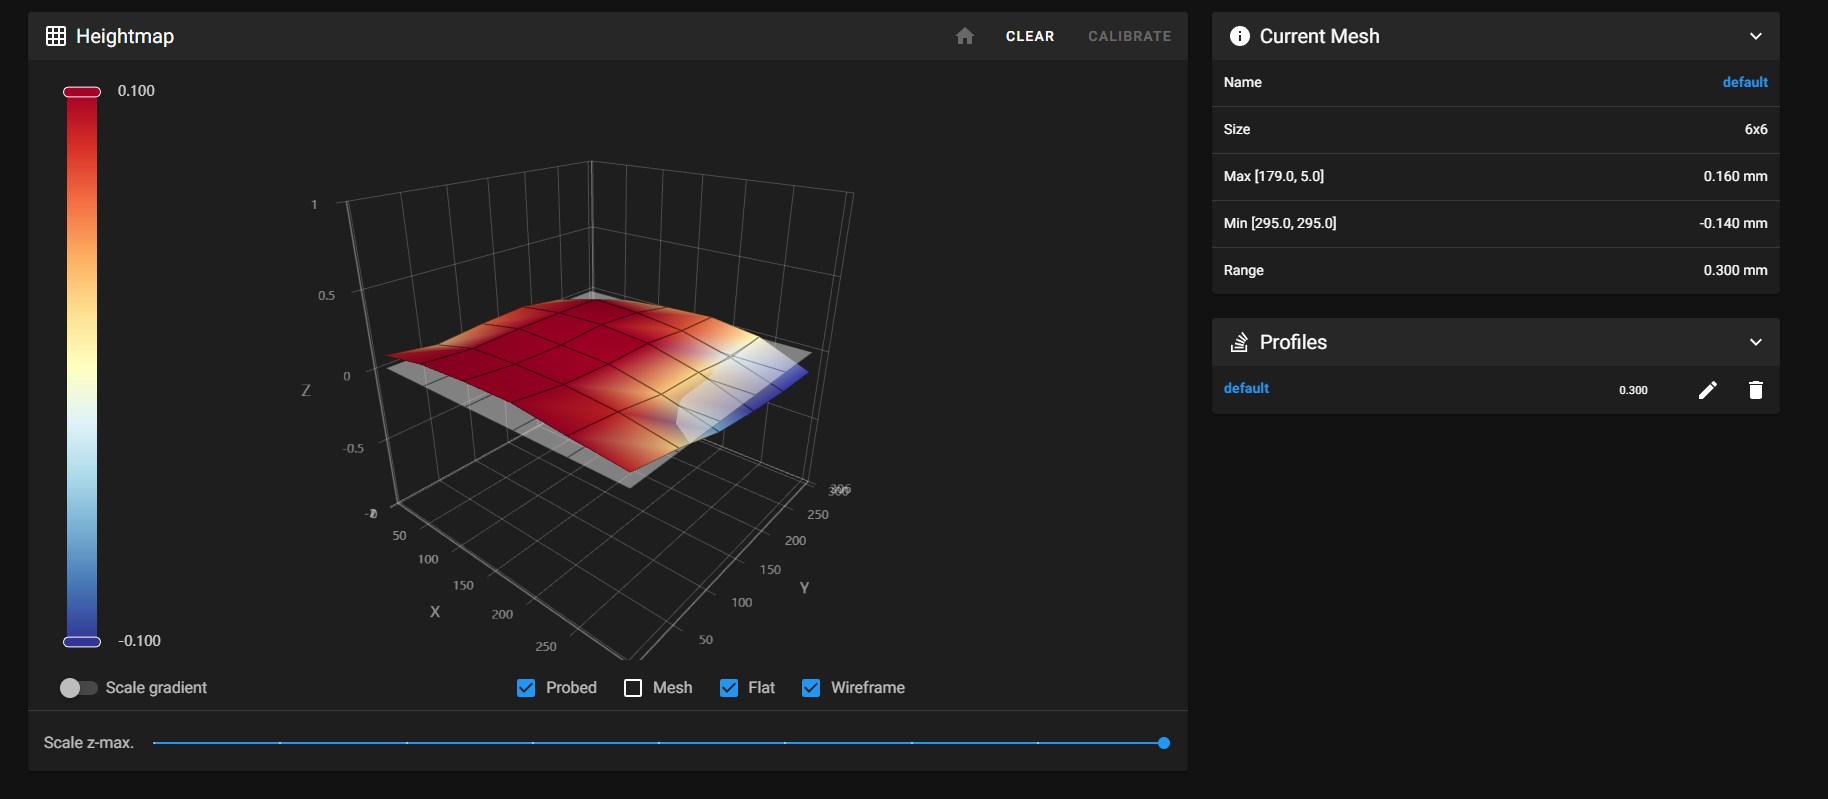Uncheck the Flat checkbox
The image size is (1828, 799).
(x=729, y=688)
